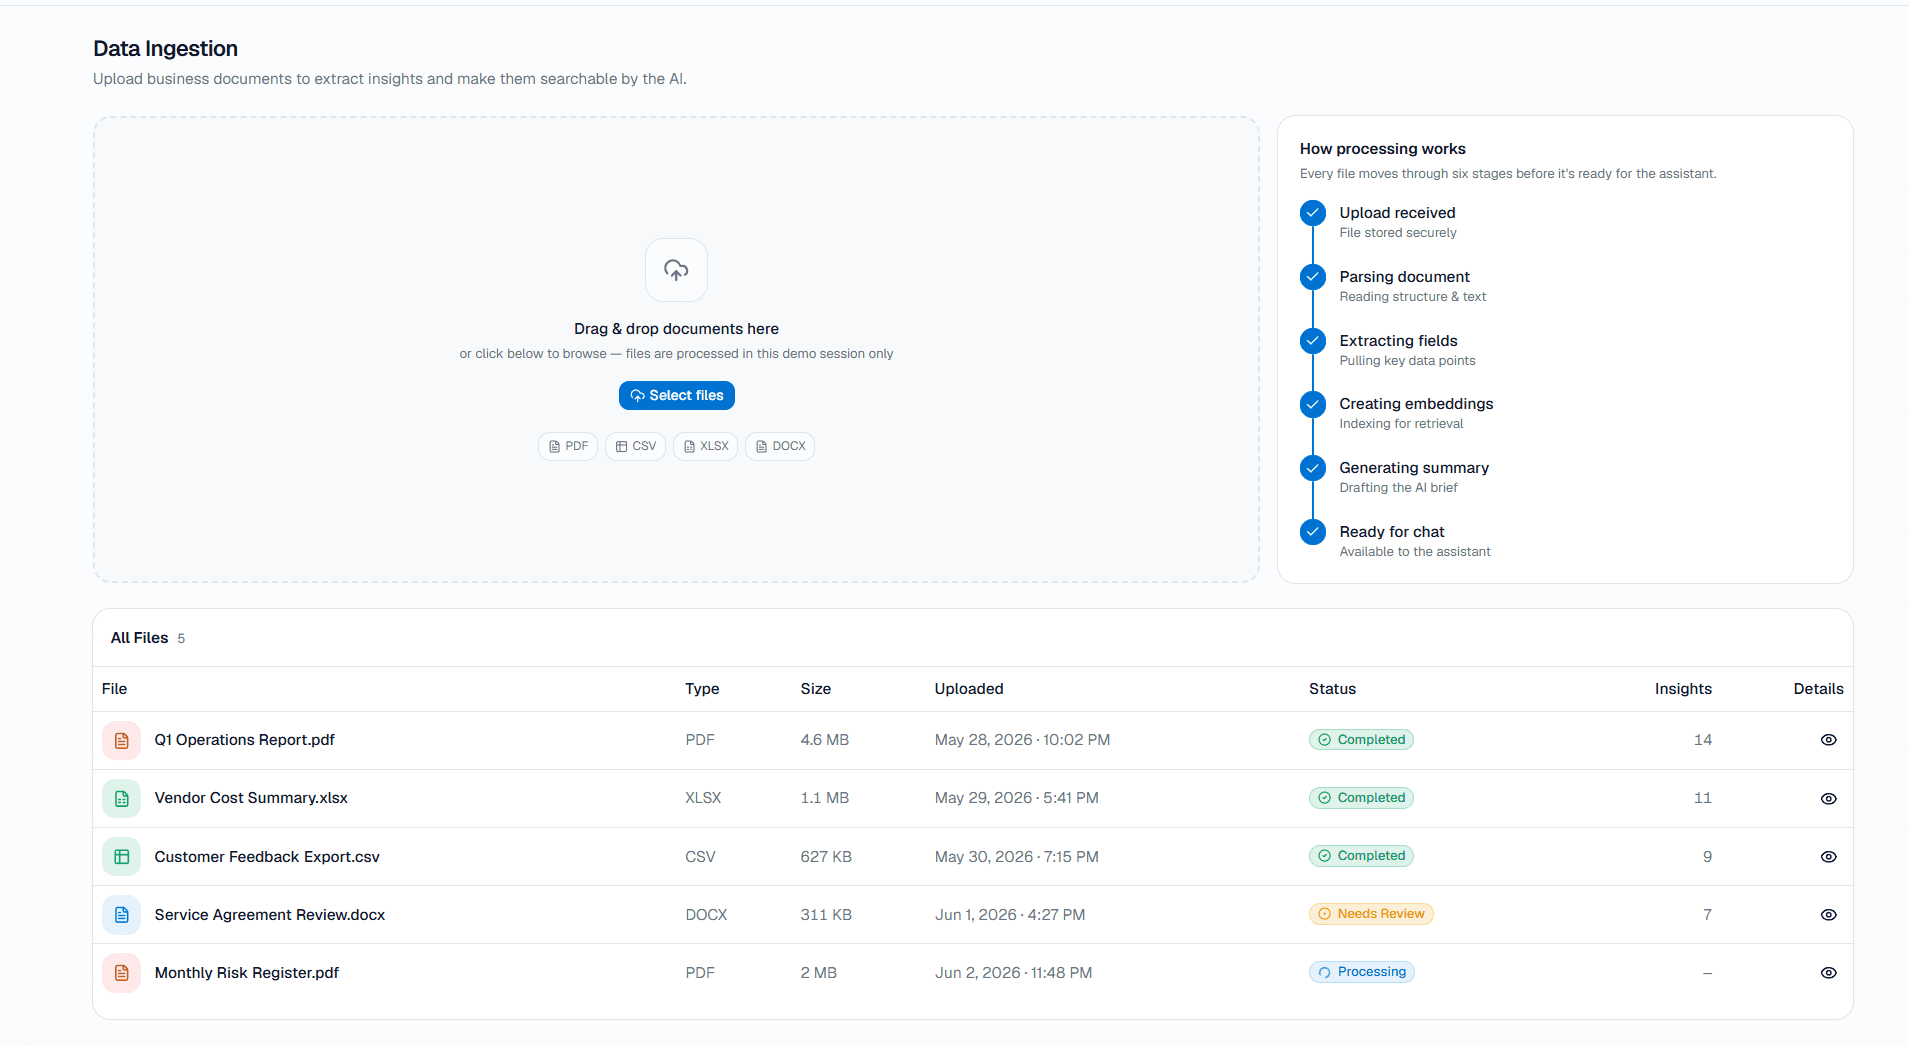Click the Processing status badge
1909x1046 pixels.
pyautogui.click(x=1361, y=972)
